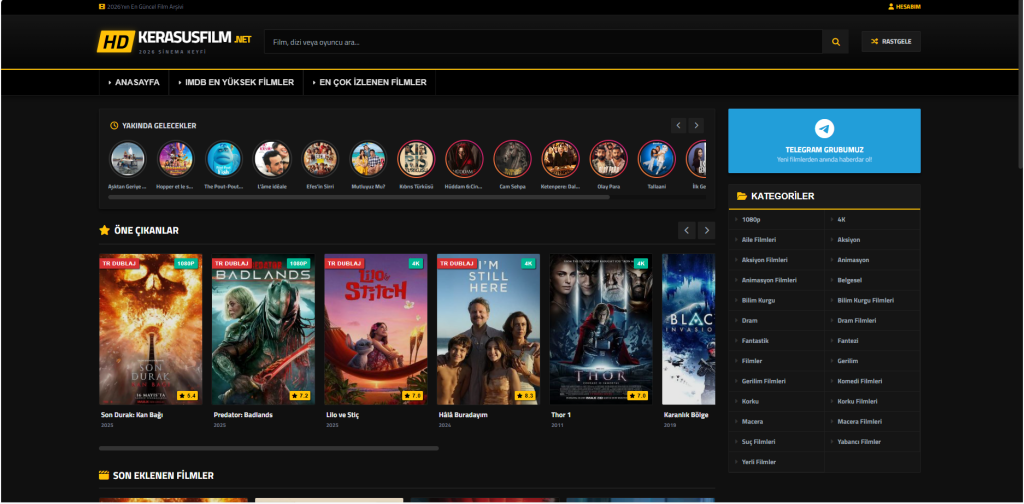Open IMDB En Yüksek Filmler menu
The height and width of the screenshot is (504, 1024).
pos(236,82)
